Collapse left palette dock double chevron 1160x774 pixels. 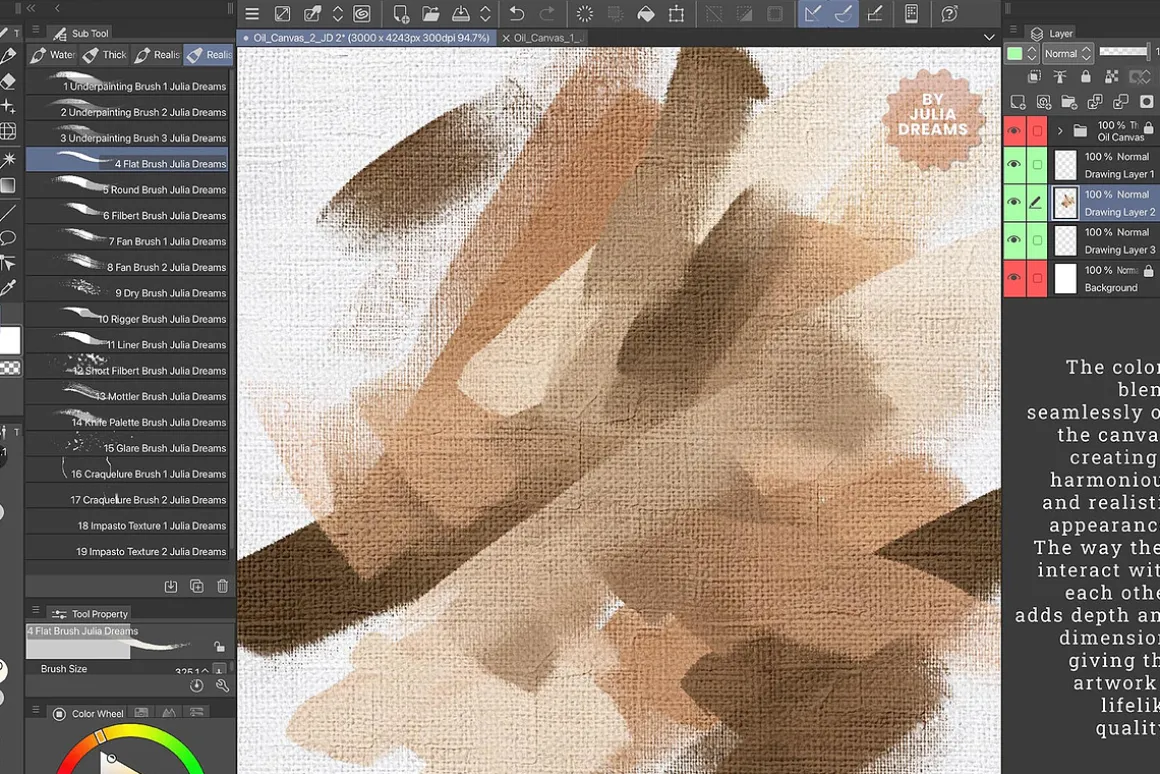point(31,8)
